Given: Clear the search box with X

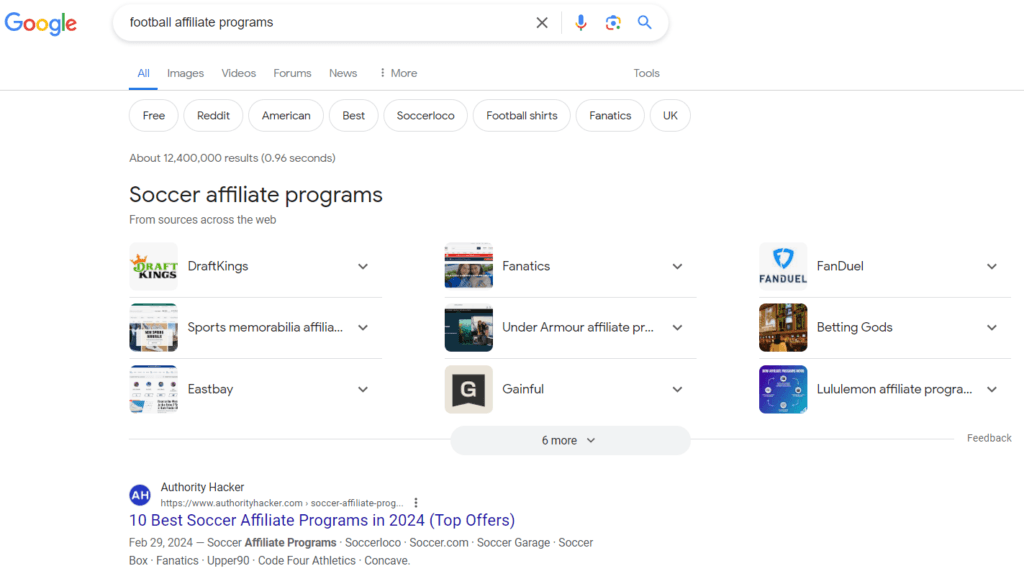Looking at the screenshot, I should 542,23.
